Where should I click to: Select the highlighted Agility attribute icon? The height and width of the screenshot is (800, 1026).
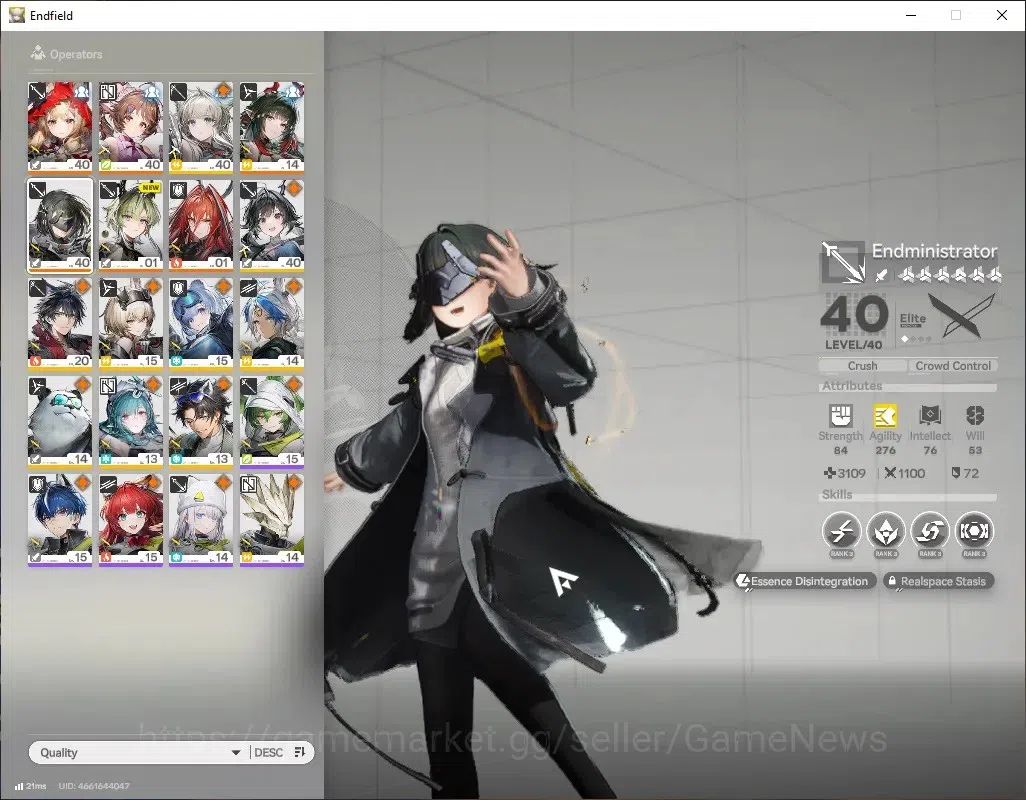pyautogui.click(x=885, y=415)
